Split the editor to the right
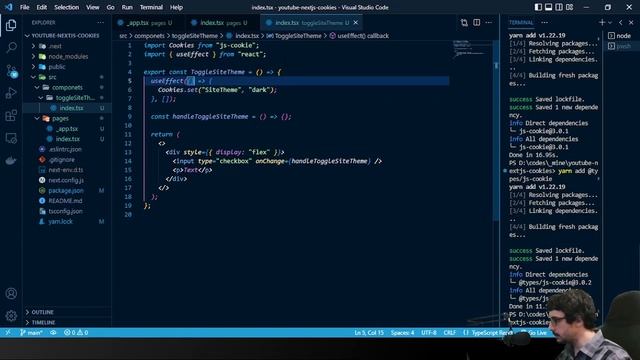Screen dimensions: 640x360 (476, 22)
